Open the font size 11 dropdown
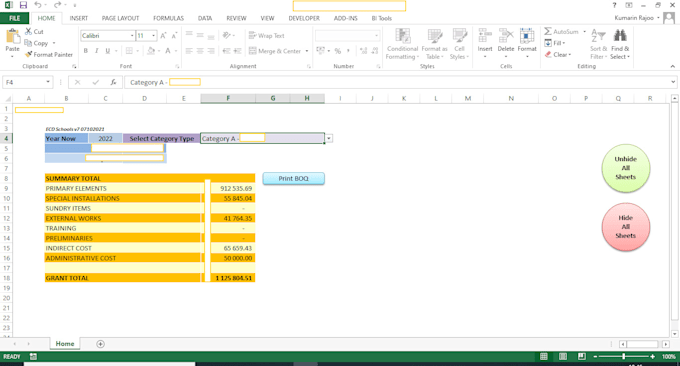 click(x=153, y=36)
